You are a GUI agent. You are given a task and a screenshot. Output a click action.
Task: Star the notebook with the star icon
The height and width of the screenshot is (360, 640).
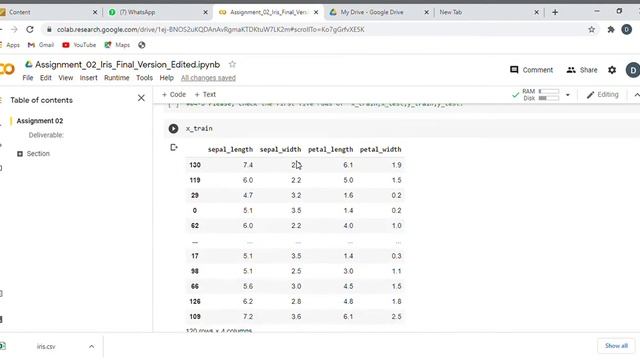pos(232,64)
